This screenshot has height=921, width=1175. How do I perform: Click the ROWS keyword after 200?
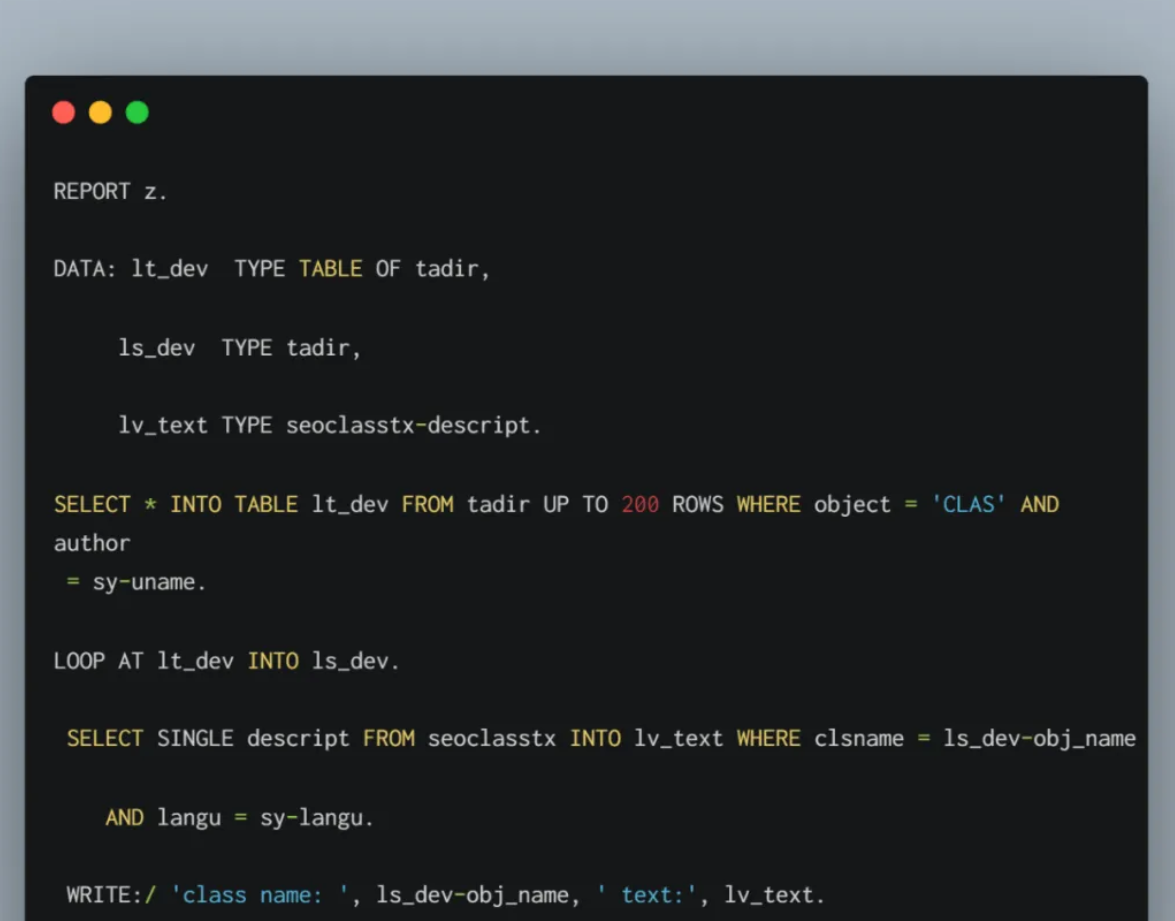point(698,504)
